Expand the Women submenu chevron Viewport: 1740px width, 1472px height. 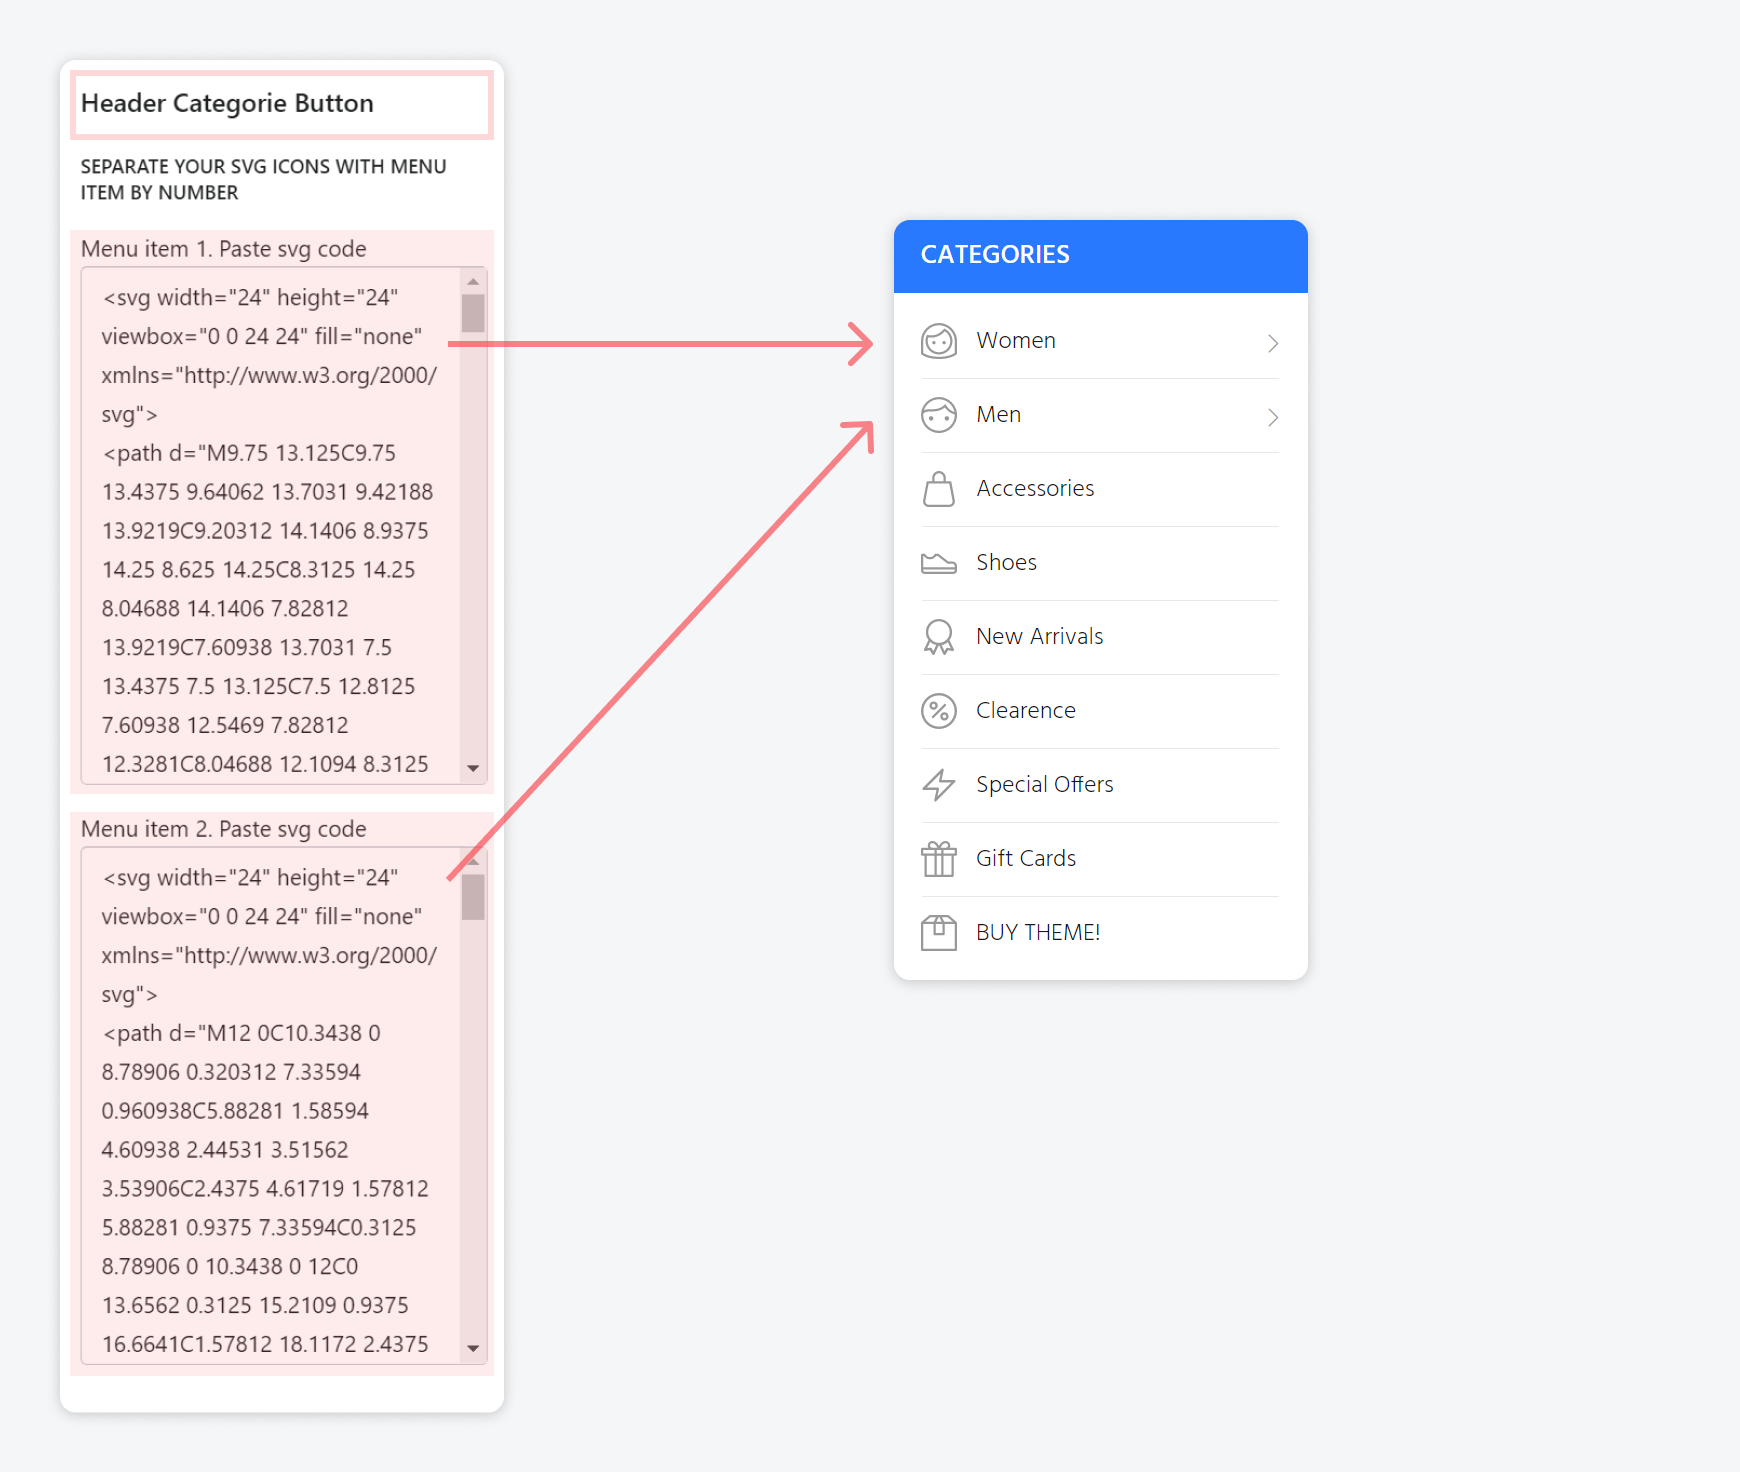1272,343
